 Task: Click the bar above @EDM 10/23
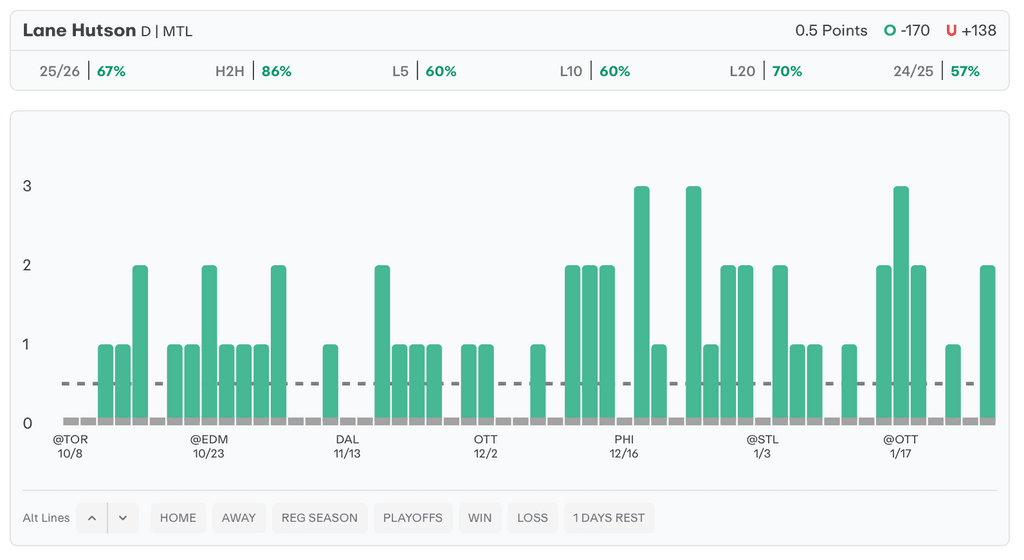click(209, 340)
